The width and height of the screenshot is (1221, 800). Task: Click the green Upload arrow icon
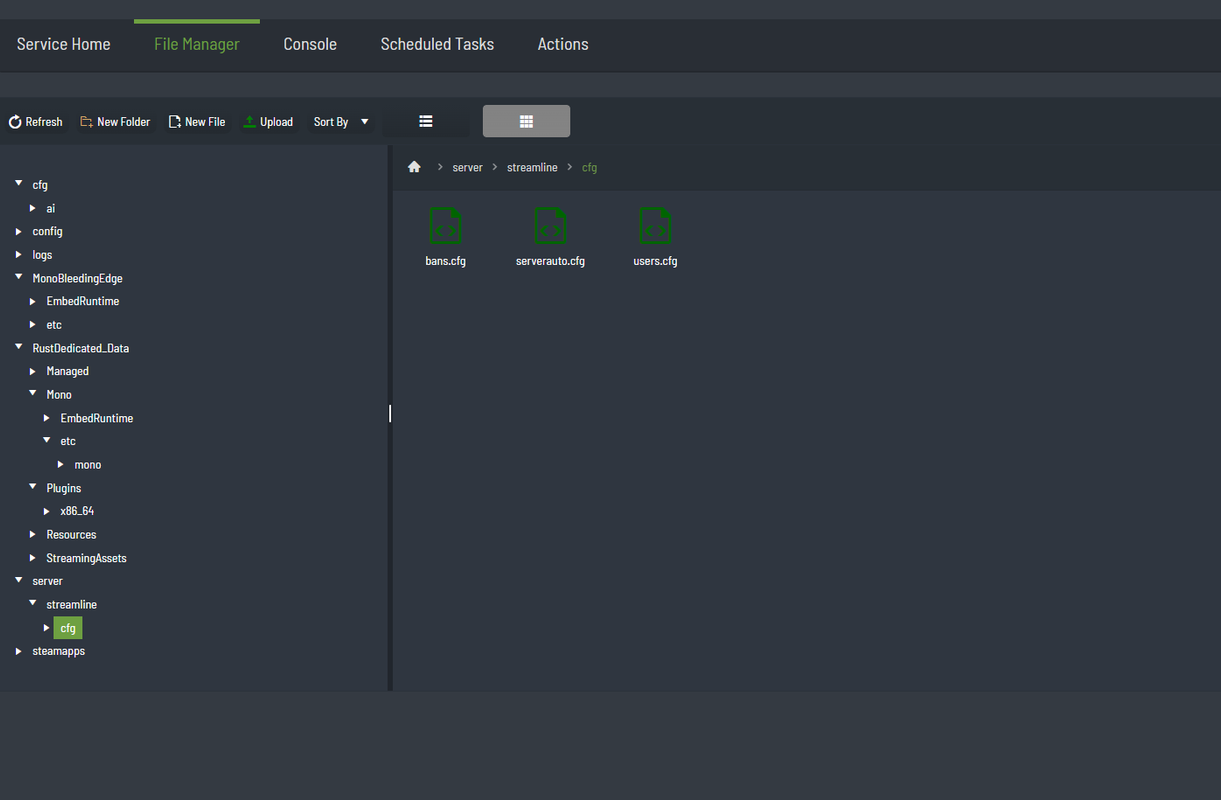249,122
